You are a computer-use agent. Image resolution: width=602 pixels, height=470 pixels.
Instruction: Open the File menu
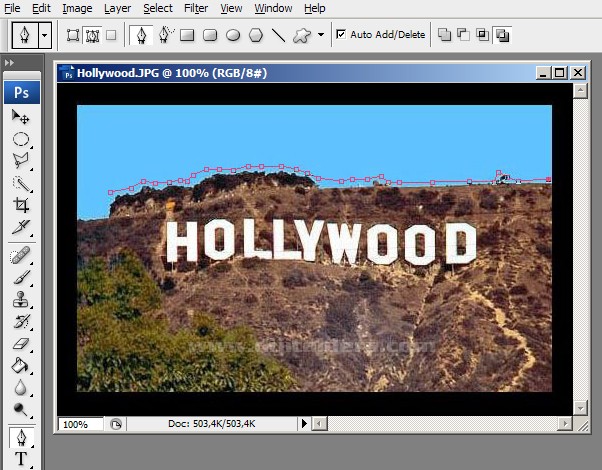click(12, 8)
